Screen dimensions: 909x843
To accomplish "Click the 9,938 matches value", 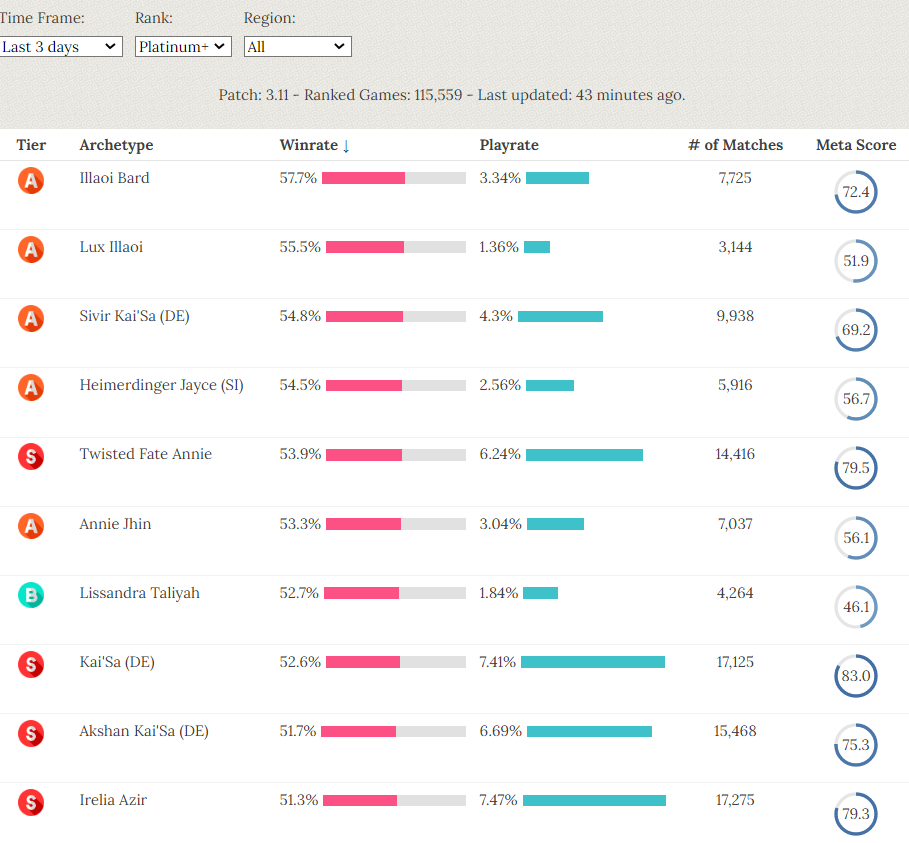I will pyautogui.click(x=735, y=316).
